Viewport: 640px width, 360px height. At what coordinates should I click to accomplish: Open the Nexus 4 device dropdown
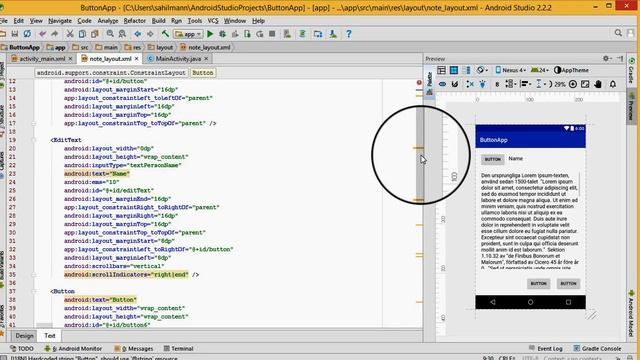point(510,70)
